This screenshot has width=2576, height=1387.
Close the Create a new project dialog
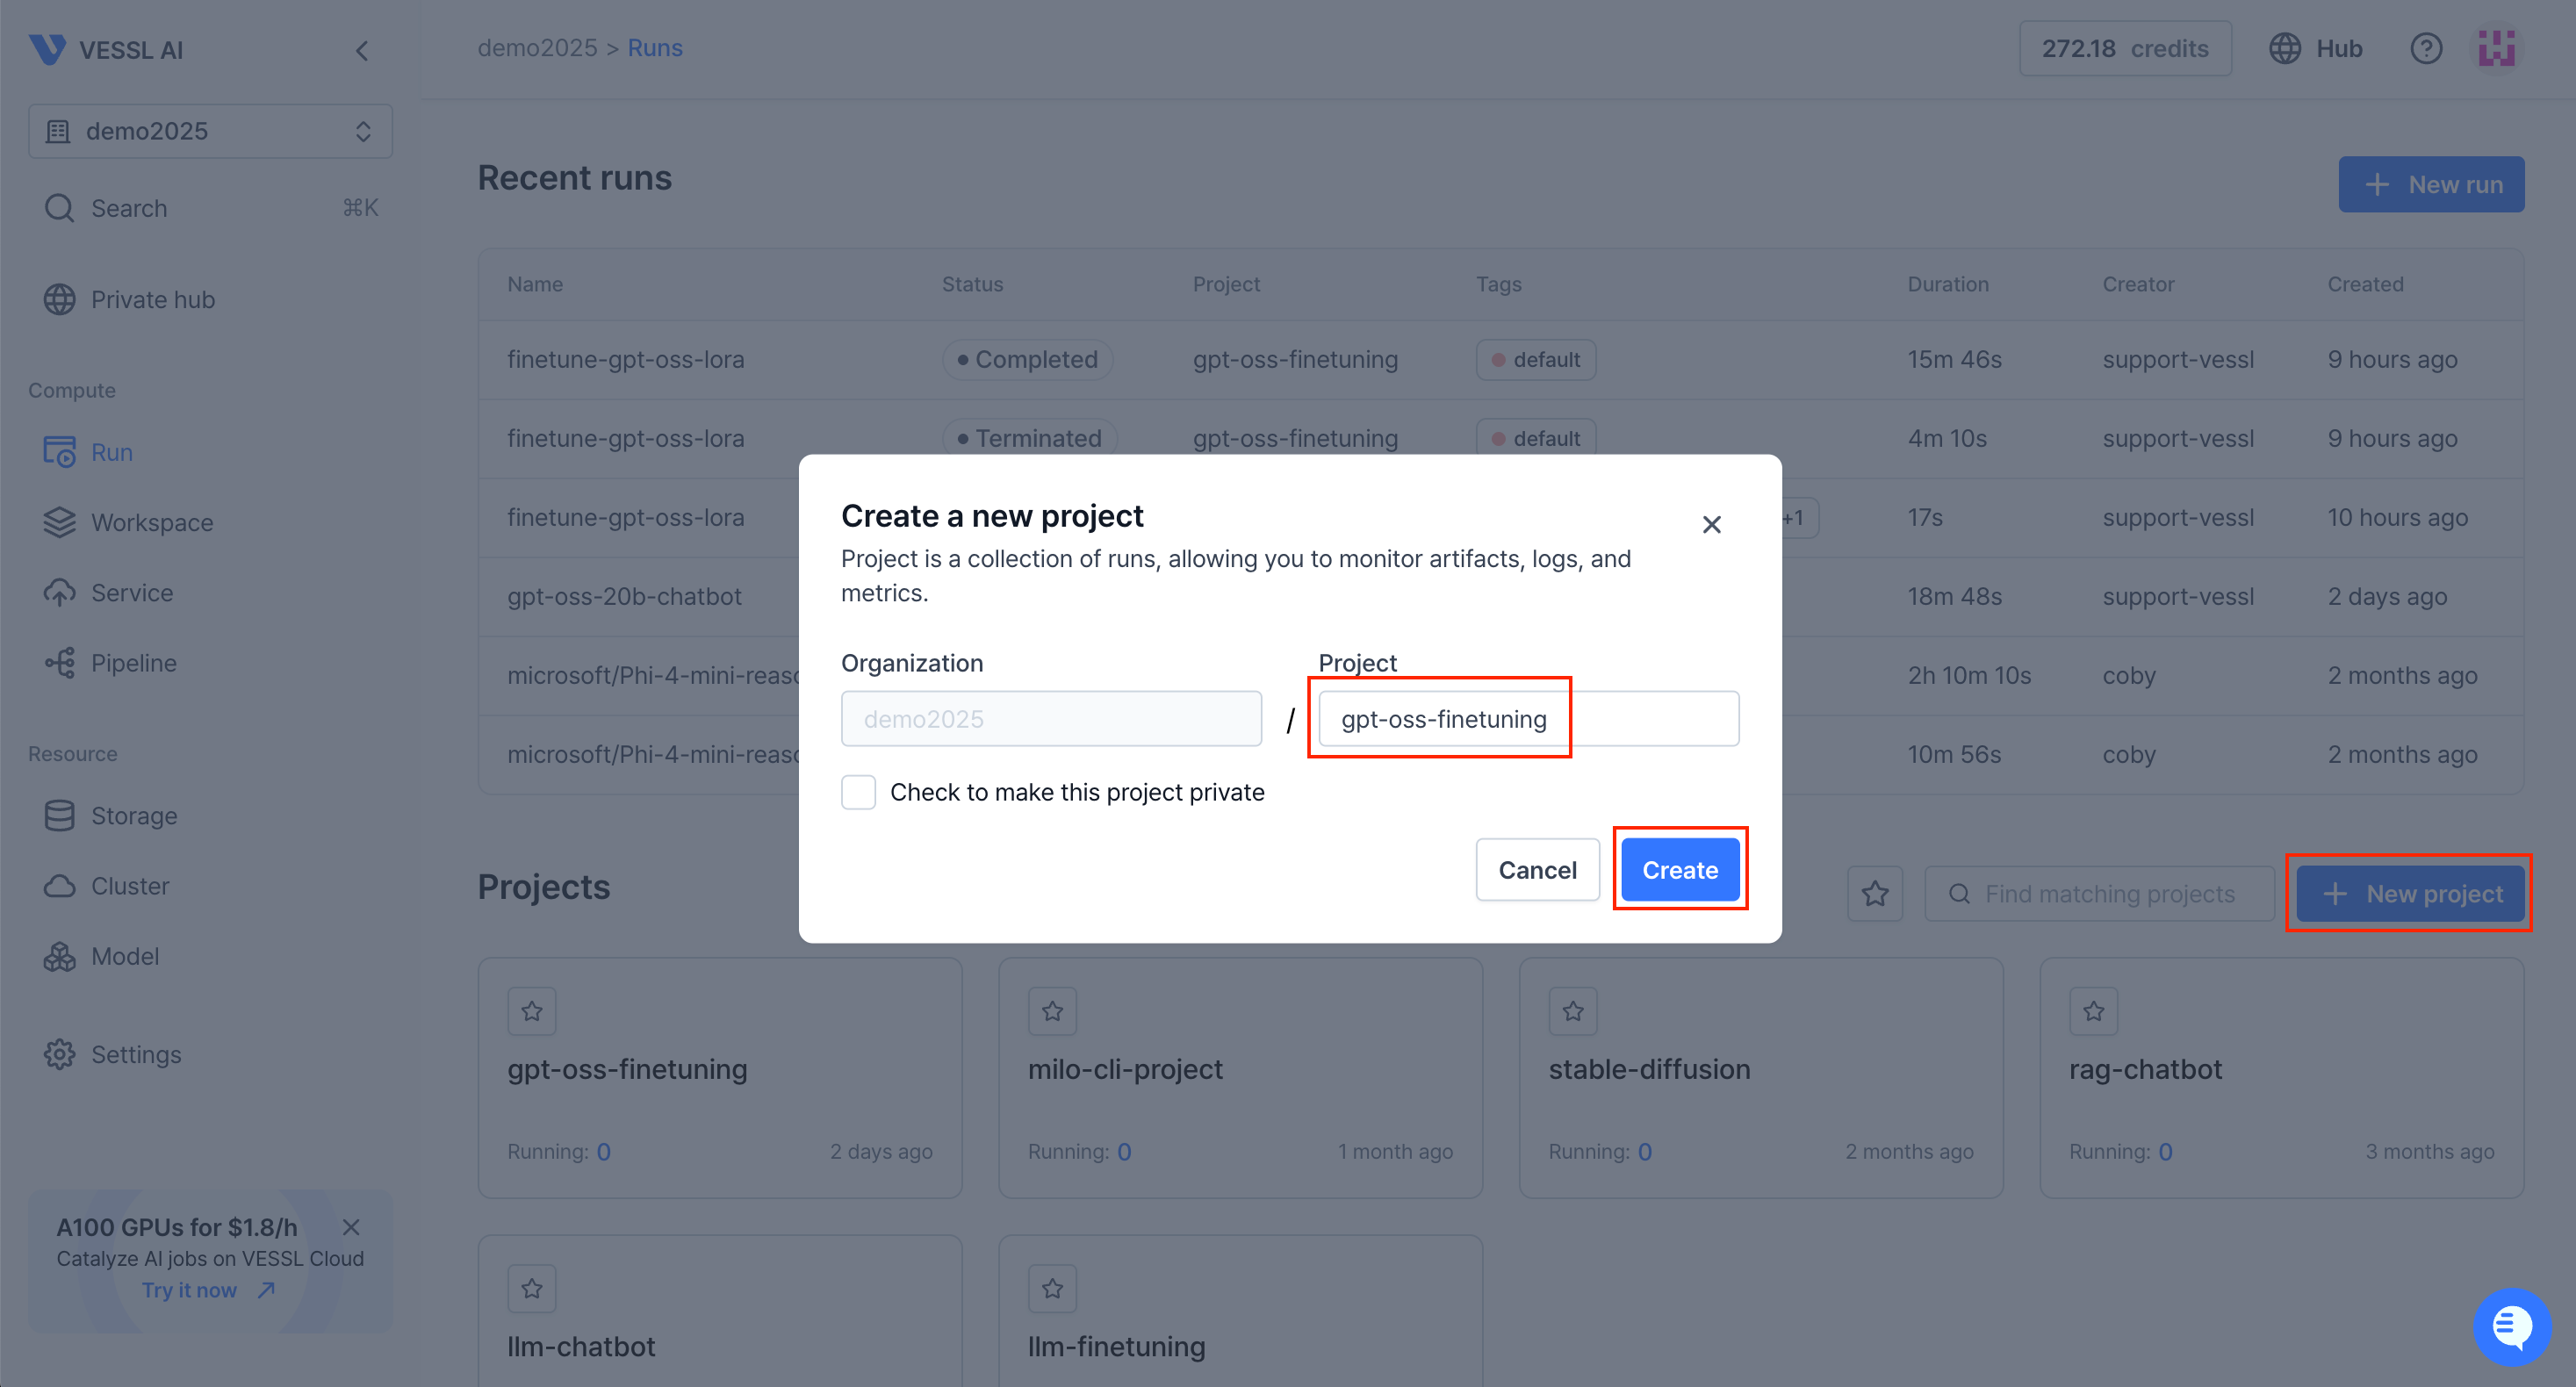click(x=1711, y=524)
